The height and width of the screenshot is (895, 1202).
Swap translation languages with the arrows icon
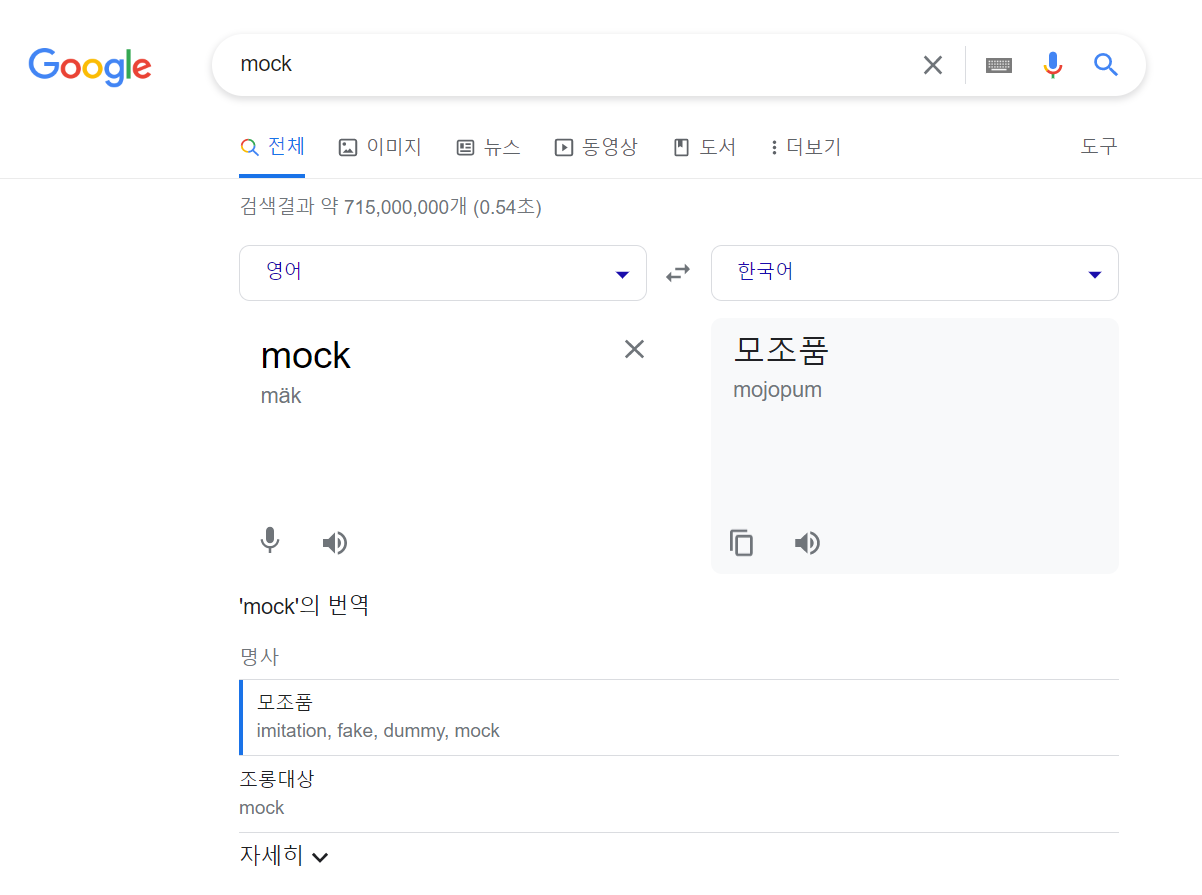click(678, 272)
